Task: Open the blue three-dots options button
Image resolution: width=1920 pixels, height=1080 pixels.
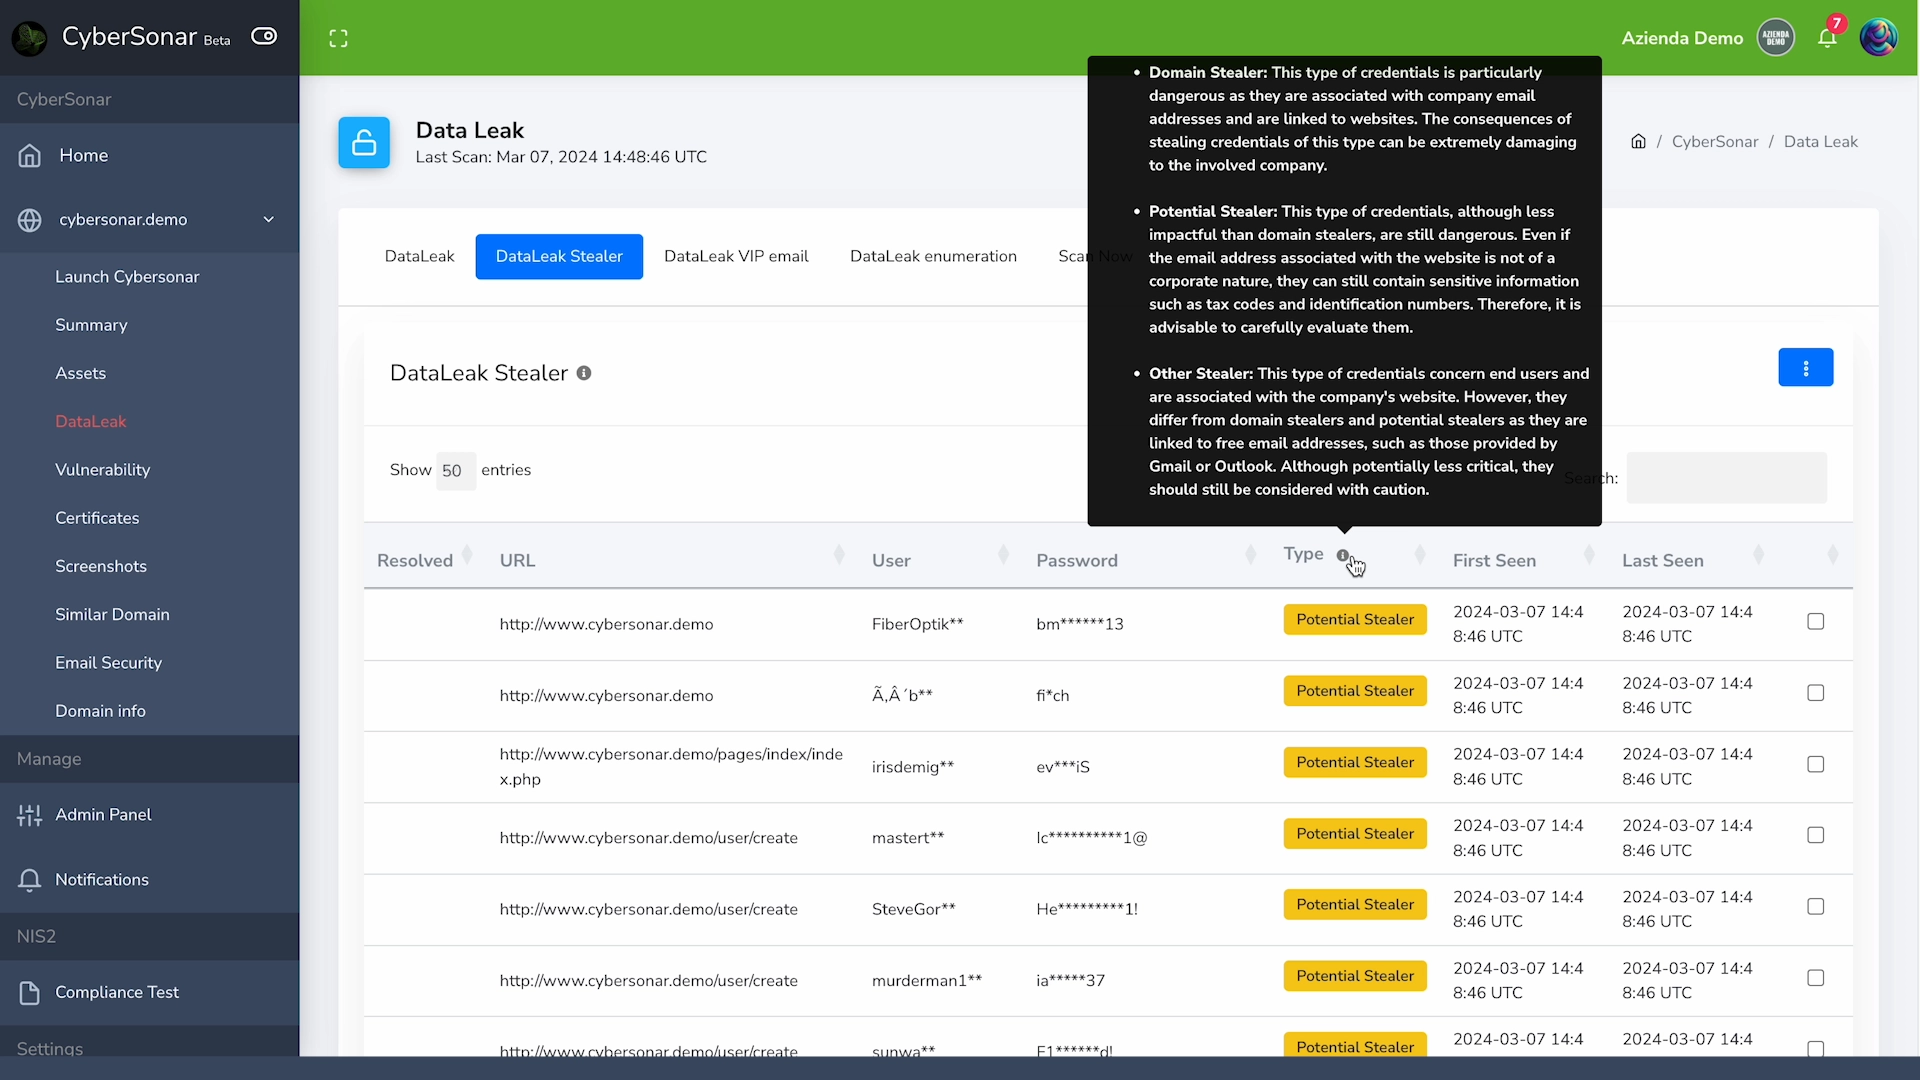Action: tap(1805, 368)
